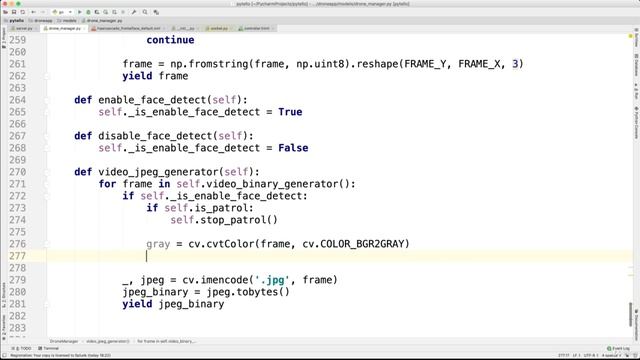The width and height of the screenshot is (640, 360).
Task: Open the TODO tool window
Action: [x=22, y=349]
